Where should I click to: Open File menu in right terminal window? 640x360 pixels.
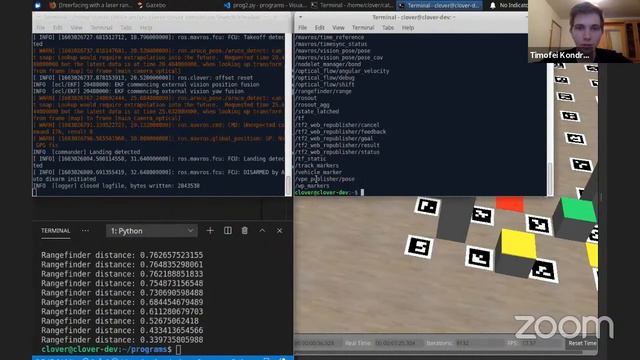tap(302, 28)
